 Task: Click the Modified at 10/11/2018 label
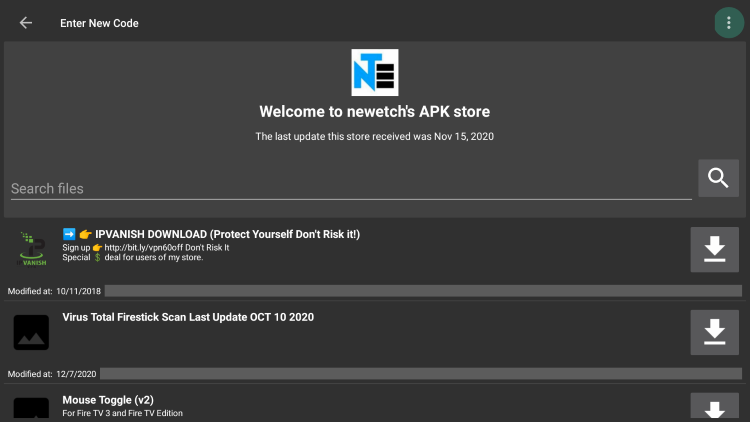(x=54, y=291)
